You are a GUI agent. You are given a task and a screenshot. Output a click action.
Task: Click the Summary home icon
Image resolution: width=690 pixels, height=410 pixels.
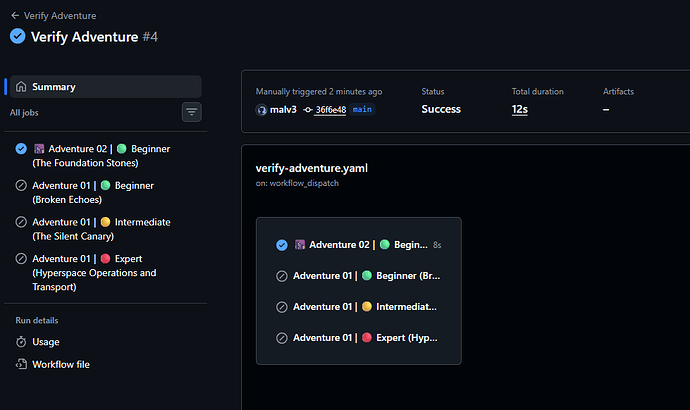[21, 87]
